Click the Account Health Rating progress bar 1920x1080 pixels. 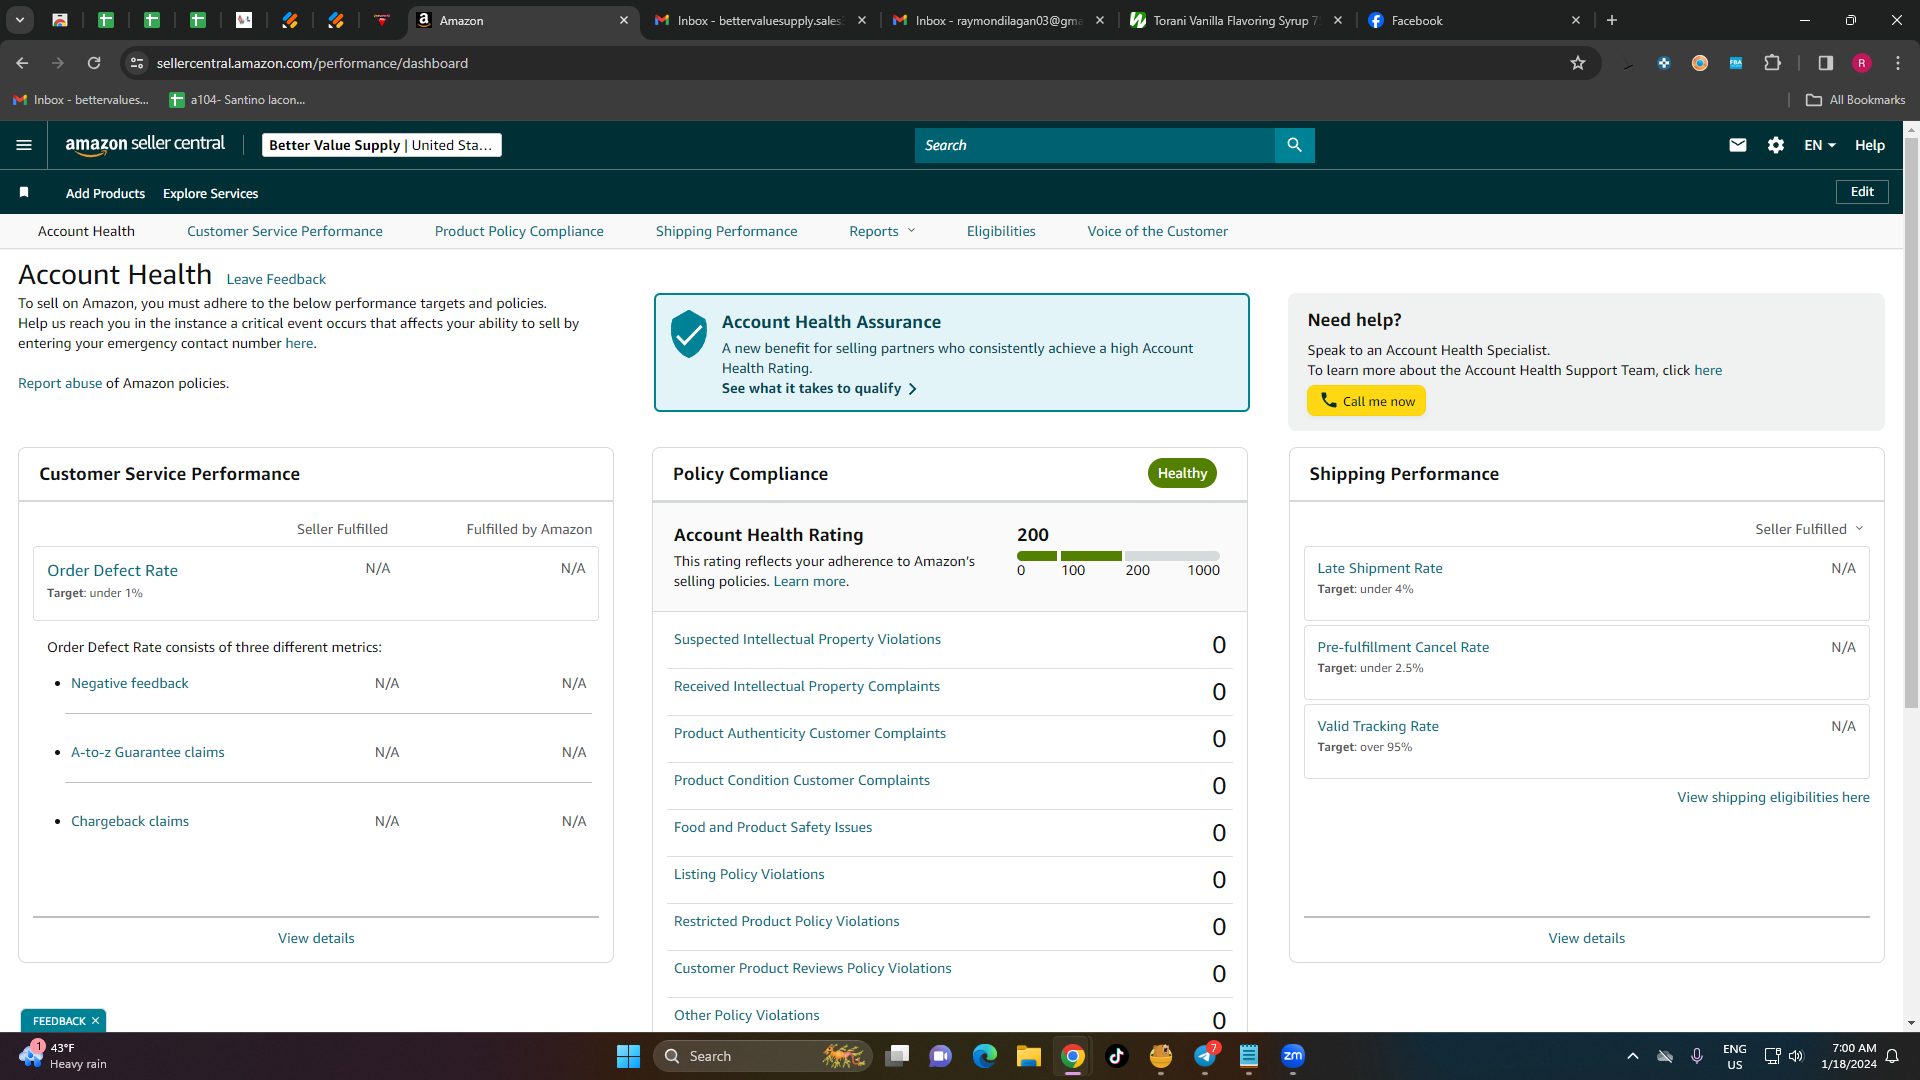pyautogui.click(x=1118, y=556)
